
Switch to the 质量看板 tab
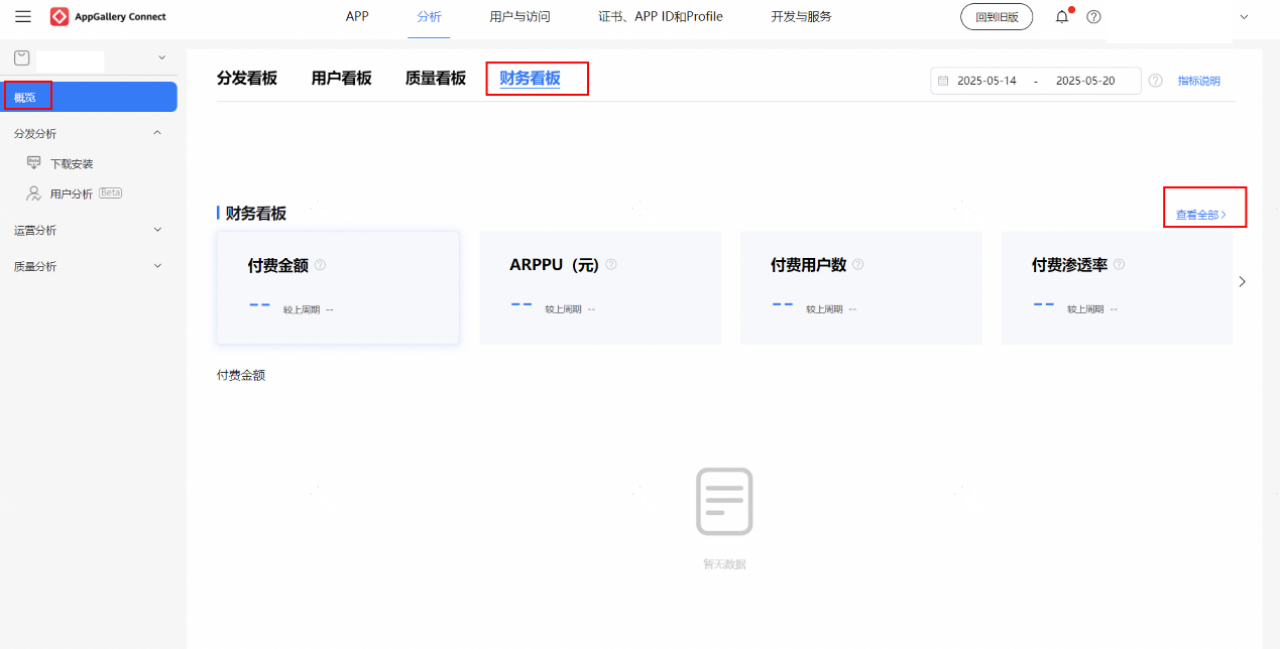[x=435, y=78]
